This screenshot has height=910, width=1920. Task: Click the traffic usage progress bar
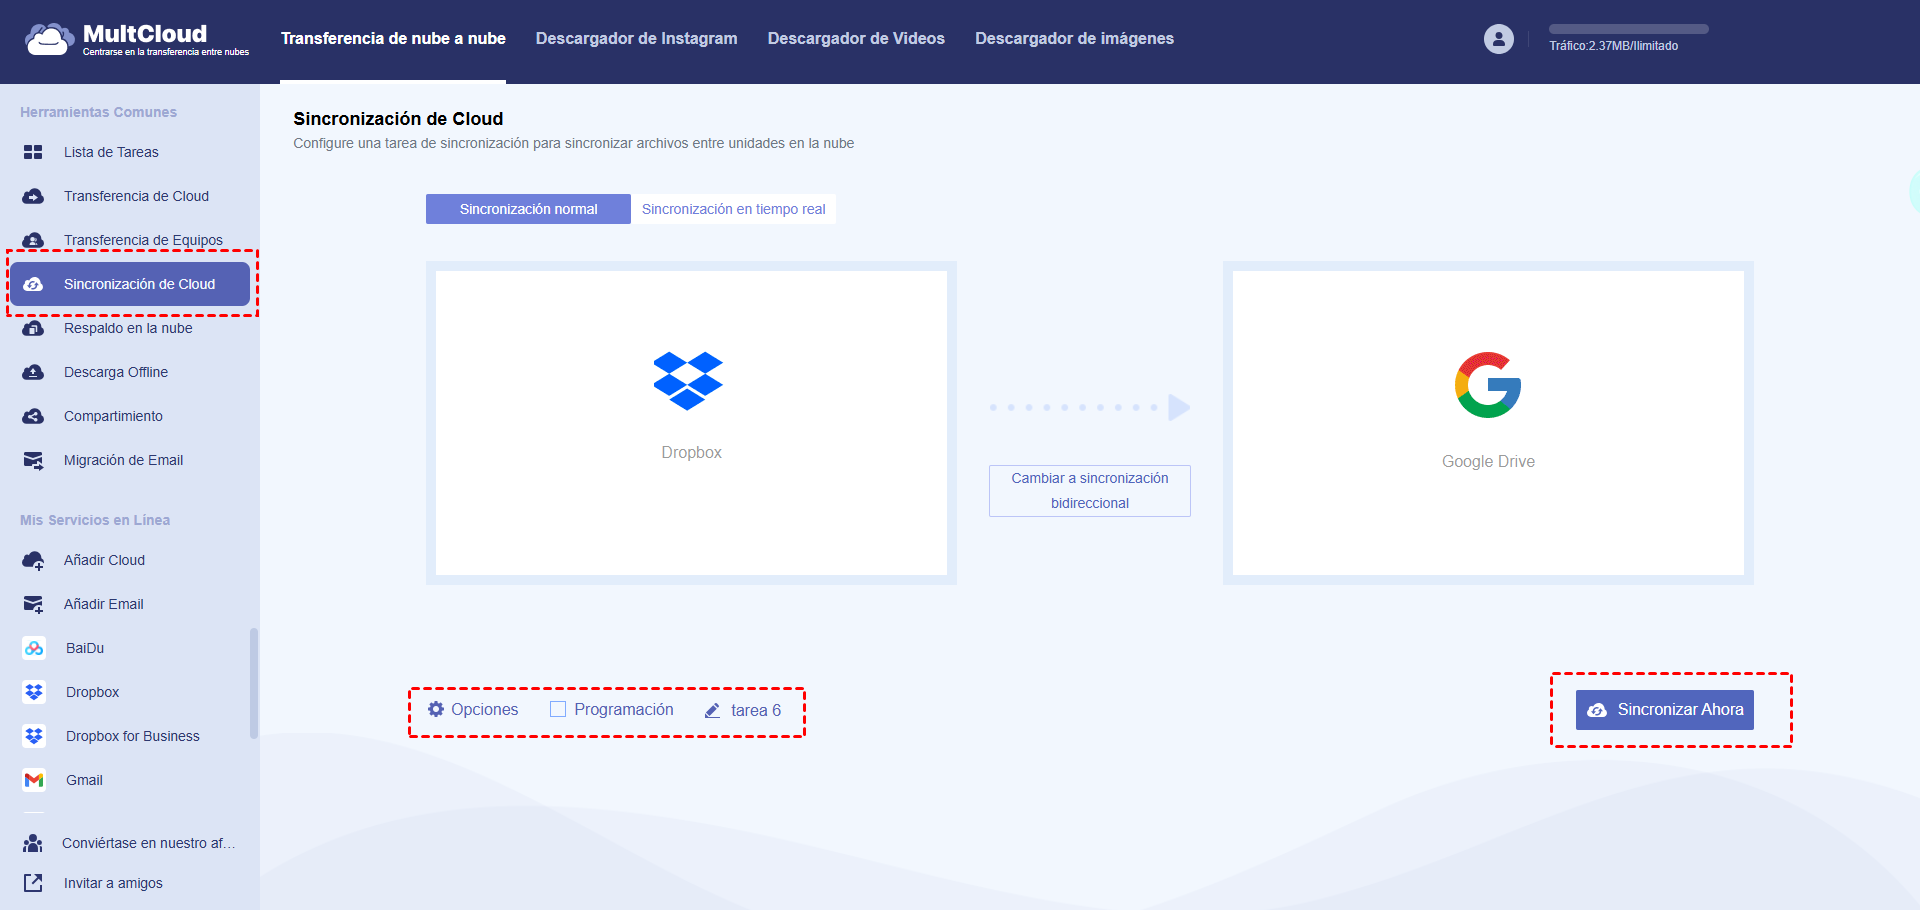click(1628, 29)
